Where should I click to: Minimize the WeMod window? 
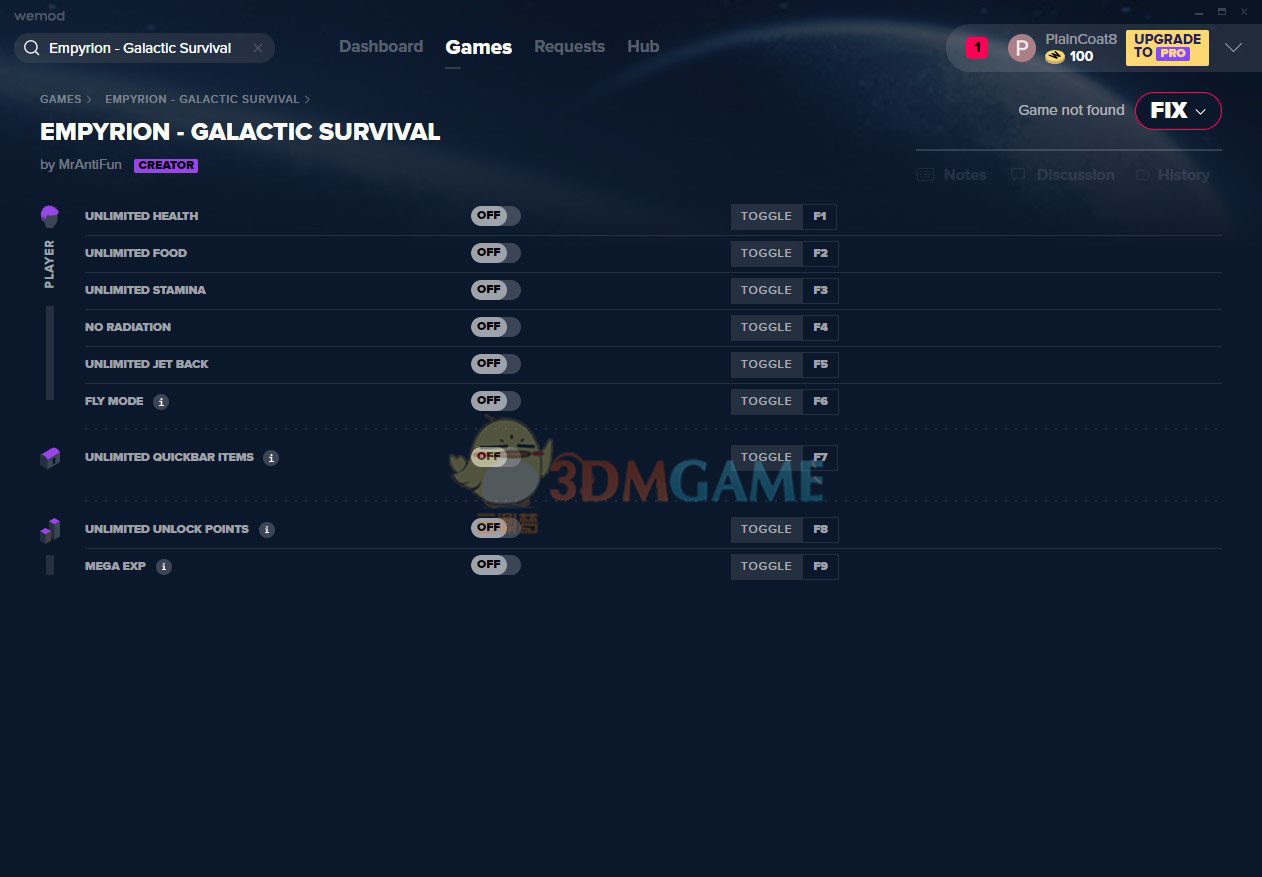click(1199, 11)
